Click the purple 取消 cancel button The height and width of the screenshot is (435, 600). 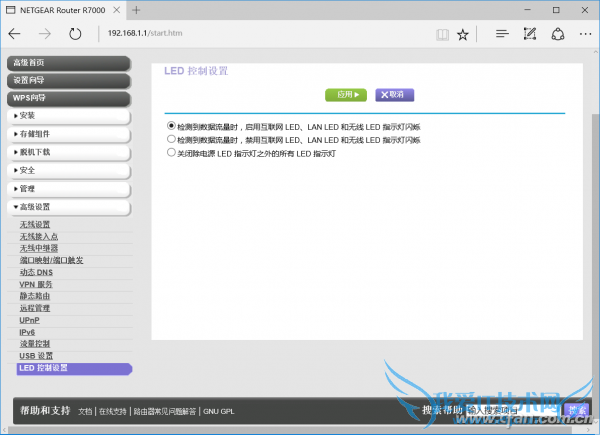(395, 94)
